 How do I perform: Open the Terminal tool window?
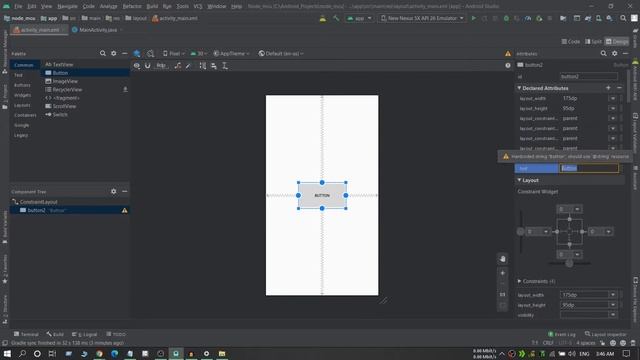(26, 334)
